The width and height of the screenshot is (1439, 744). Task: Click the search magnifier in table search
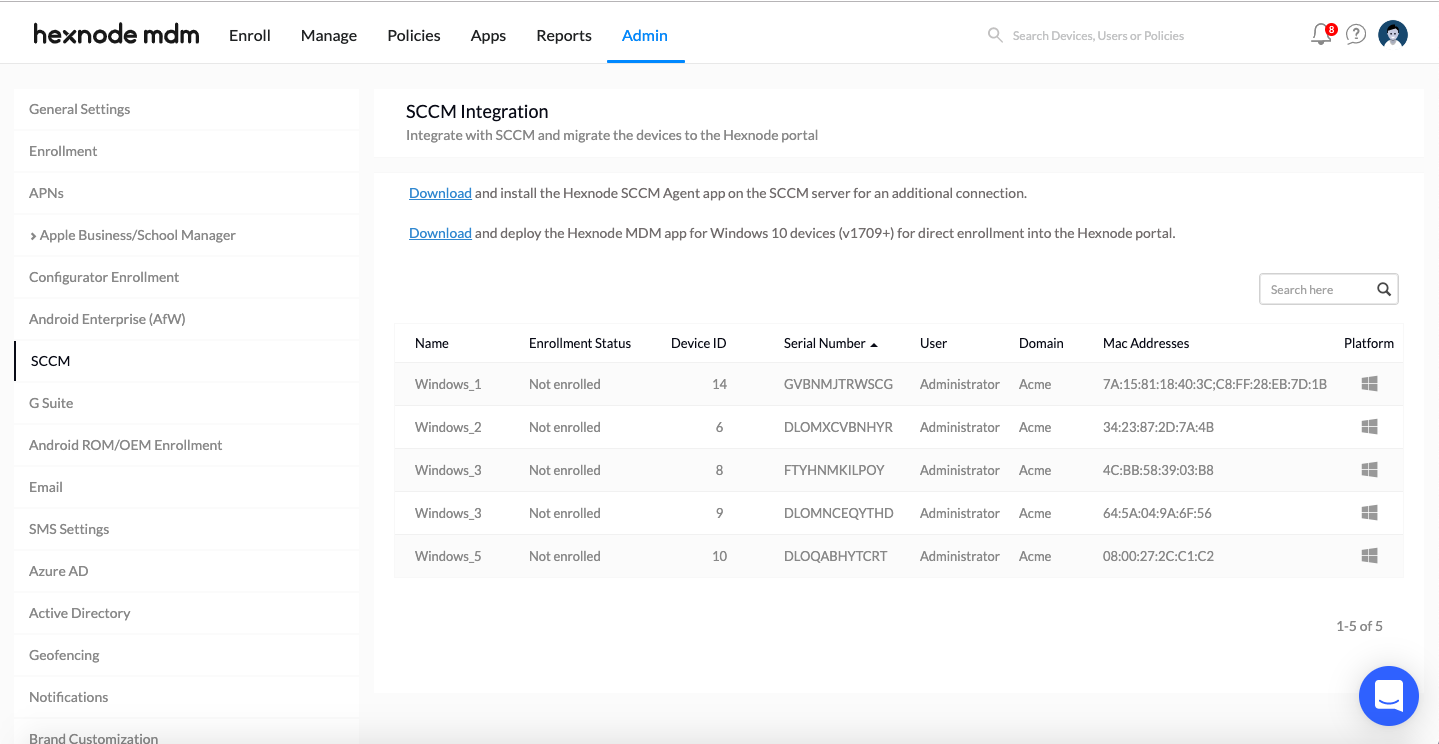(1384, 289)
